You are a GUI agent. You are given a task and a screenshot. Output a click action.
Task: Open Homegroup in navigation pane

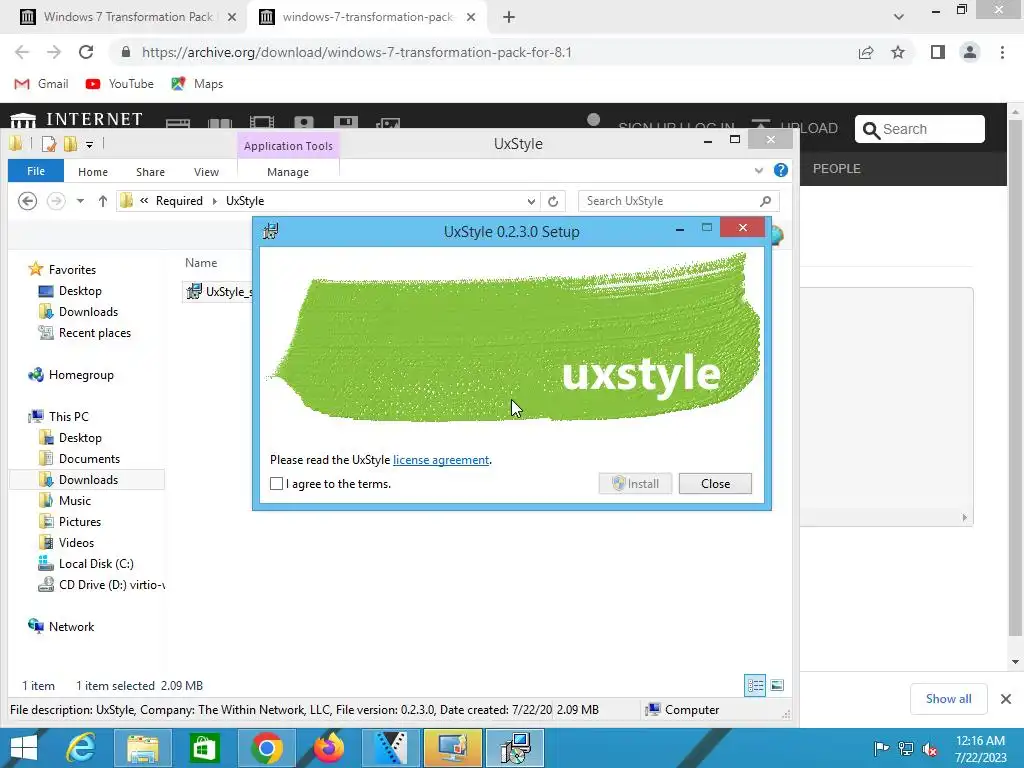81,375
